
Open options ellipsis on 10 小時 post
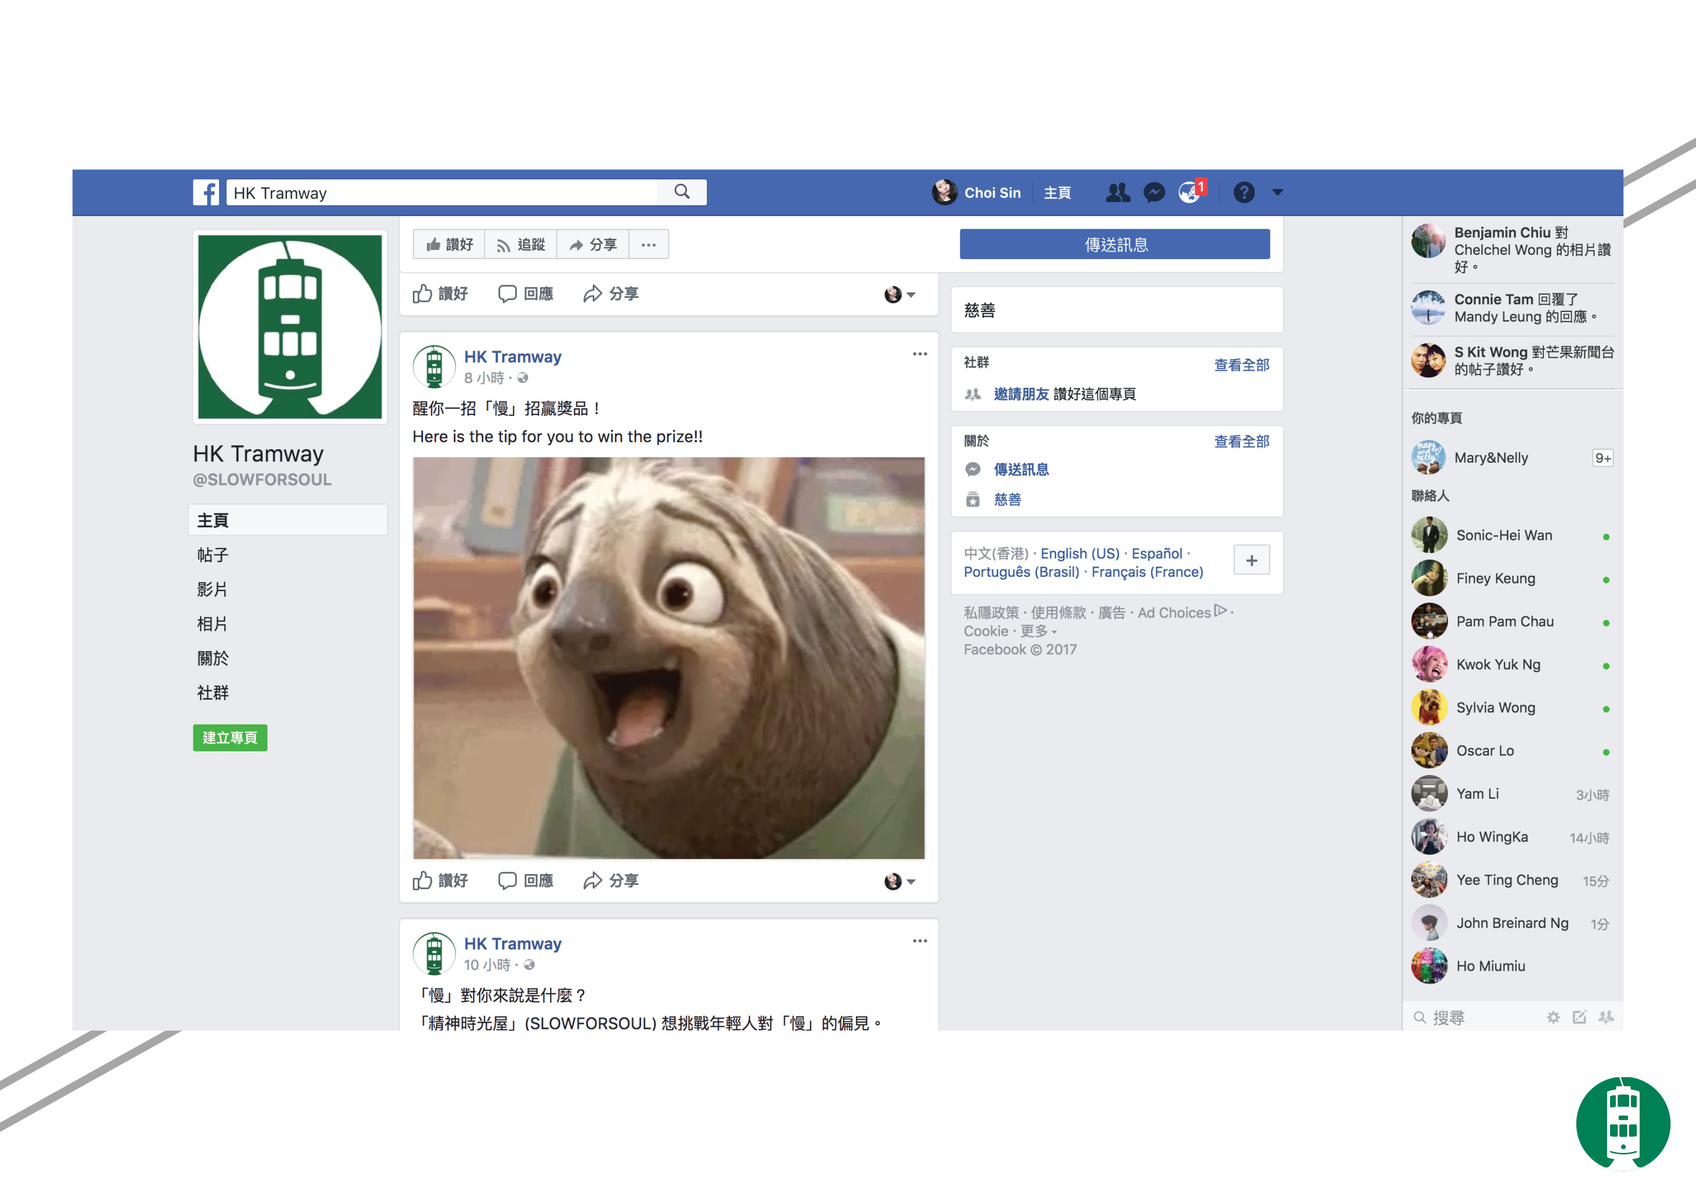tap(920, 941)
